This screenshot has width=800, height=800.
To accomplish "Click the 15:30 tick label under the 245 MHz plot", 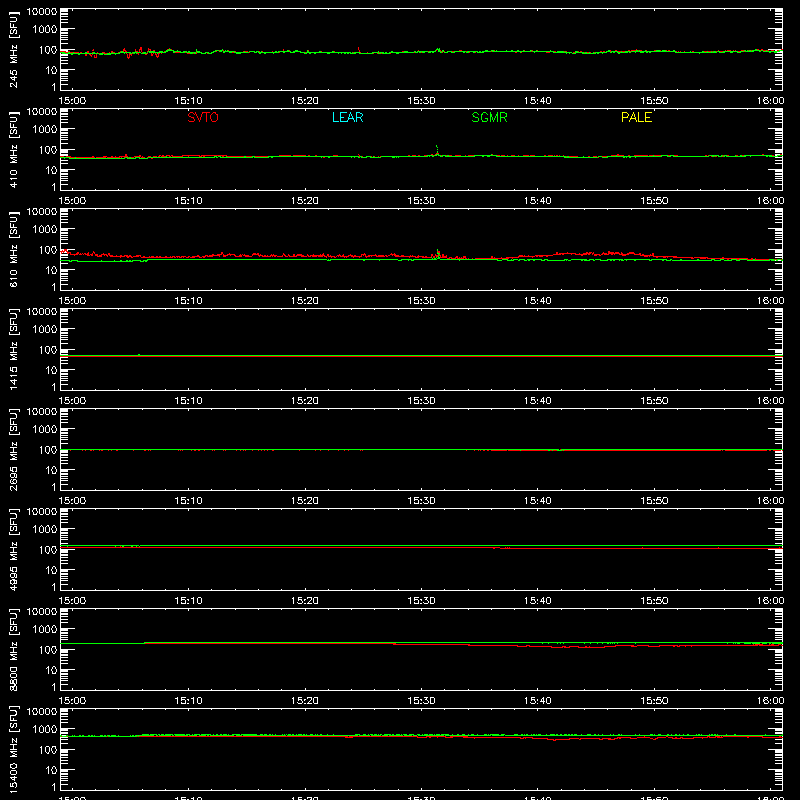I will pos(421,101).
